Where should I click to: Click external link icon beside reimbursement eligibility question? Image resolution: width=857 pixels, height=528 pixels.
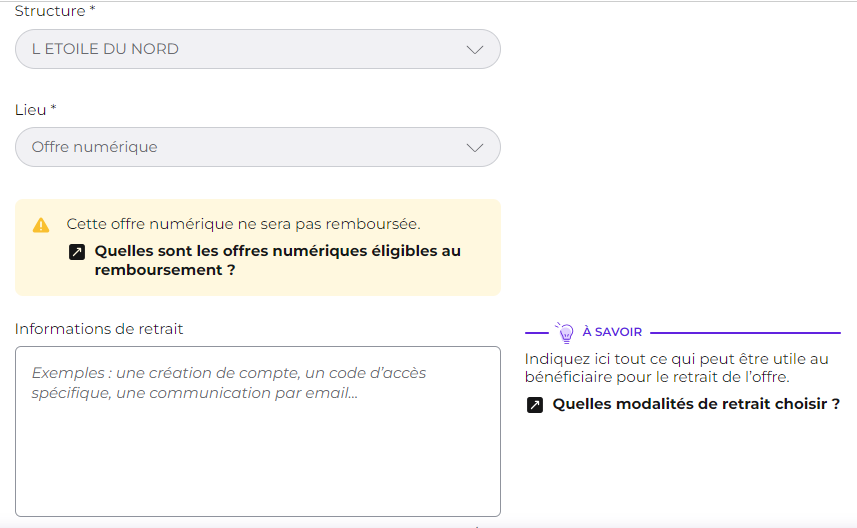point(77,252)
